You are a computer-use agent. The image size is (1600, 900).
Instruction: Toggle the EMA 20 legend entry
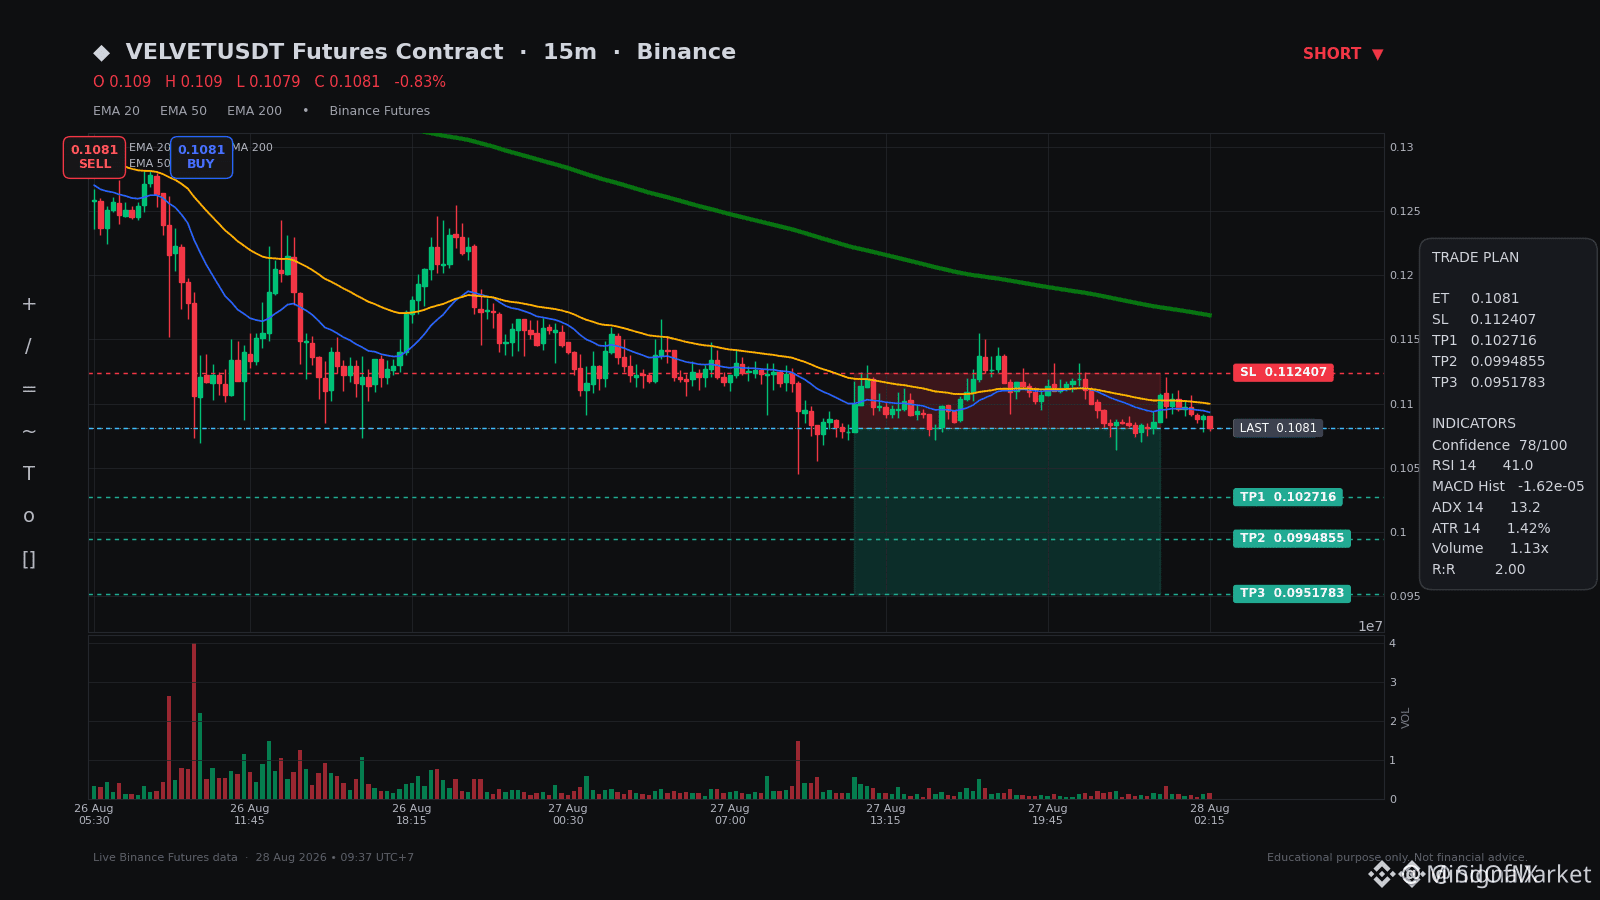(116, 111)
